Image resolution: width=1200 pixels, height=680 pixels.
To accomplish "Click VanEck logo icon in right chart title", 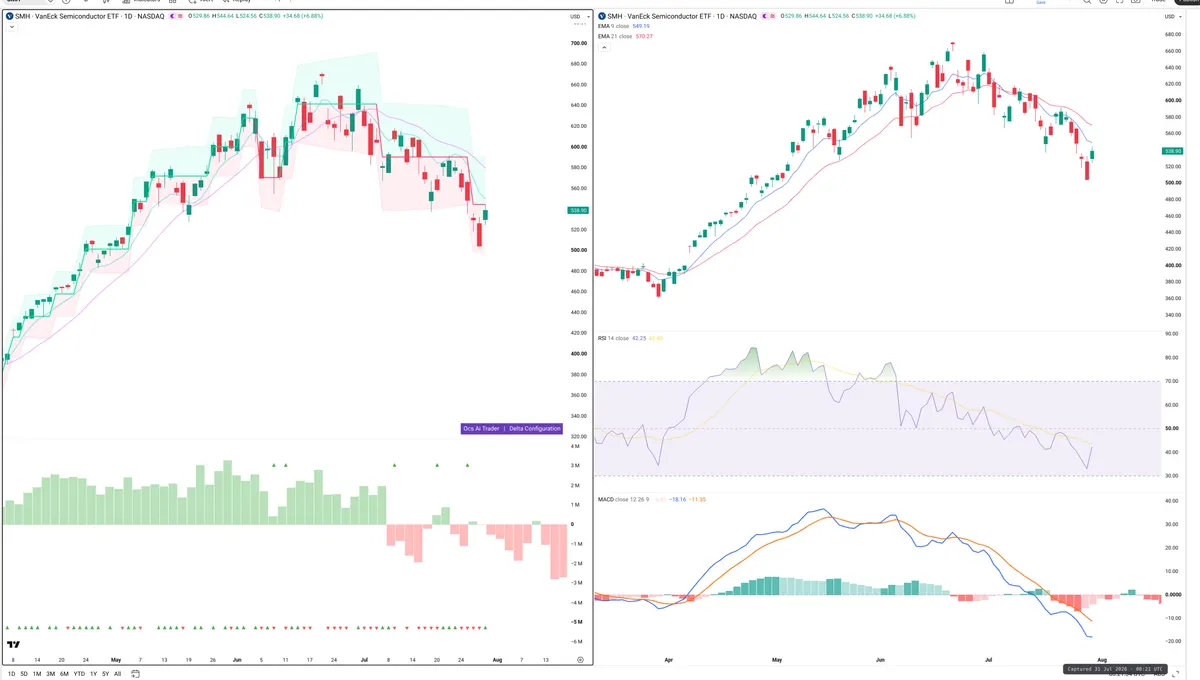I will pyautogui.click(x=604, y=17).
